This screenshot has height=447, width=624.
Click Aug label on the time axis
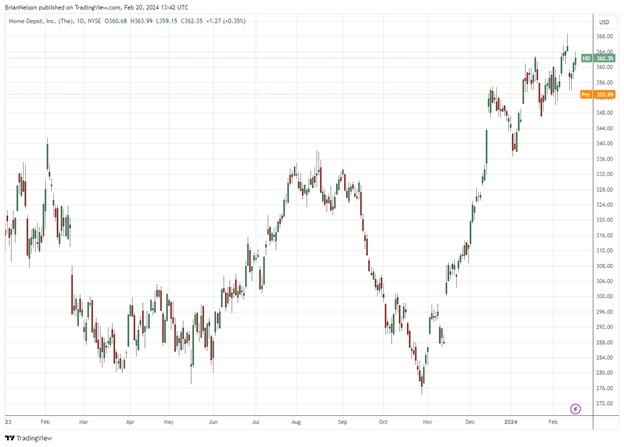click(295, 422)
